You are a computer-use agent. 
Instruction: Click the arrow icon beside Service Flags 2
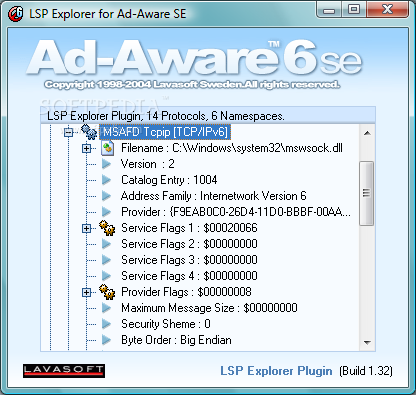(106, 244)
